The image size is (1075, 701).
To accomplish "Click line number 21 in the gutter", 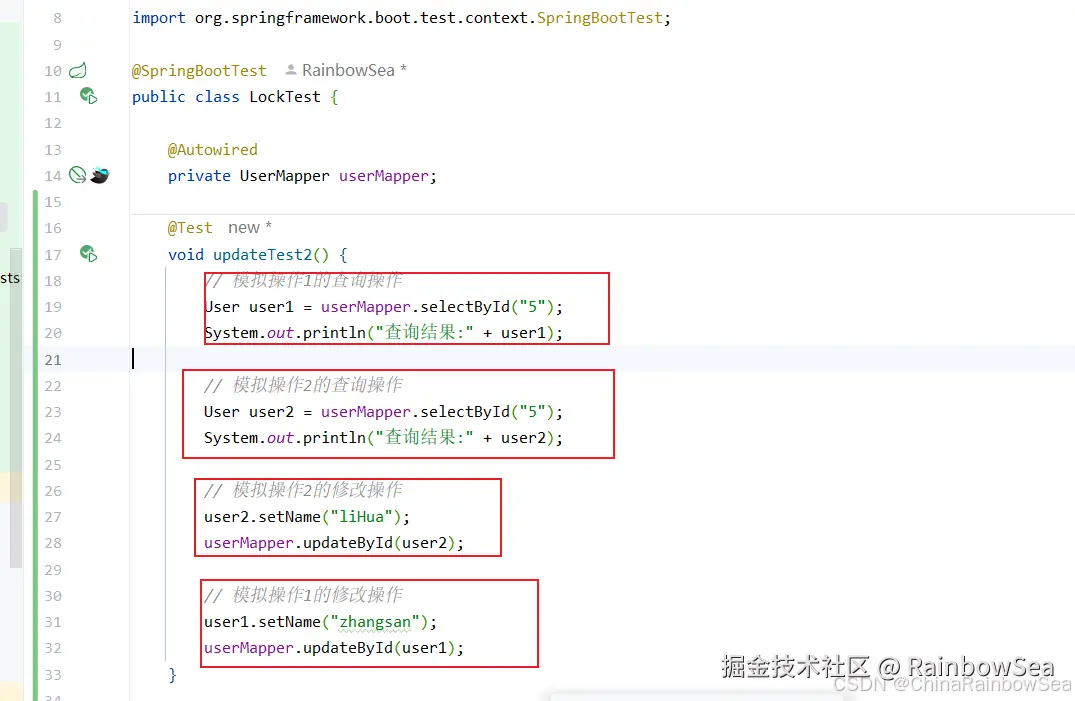I will point(53,359).
